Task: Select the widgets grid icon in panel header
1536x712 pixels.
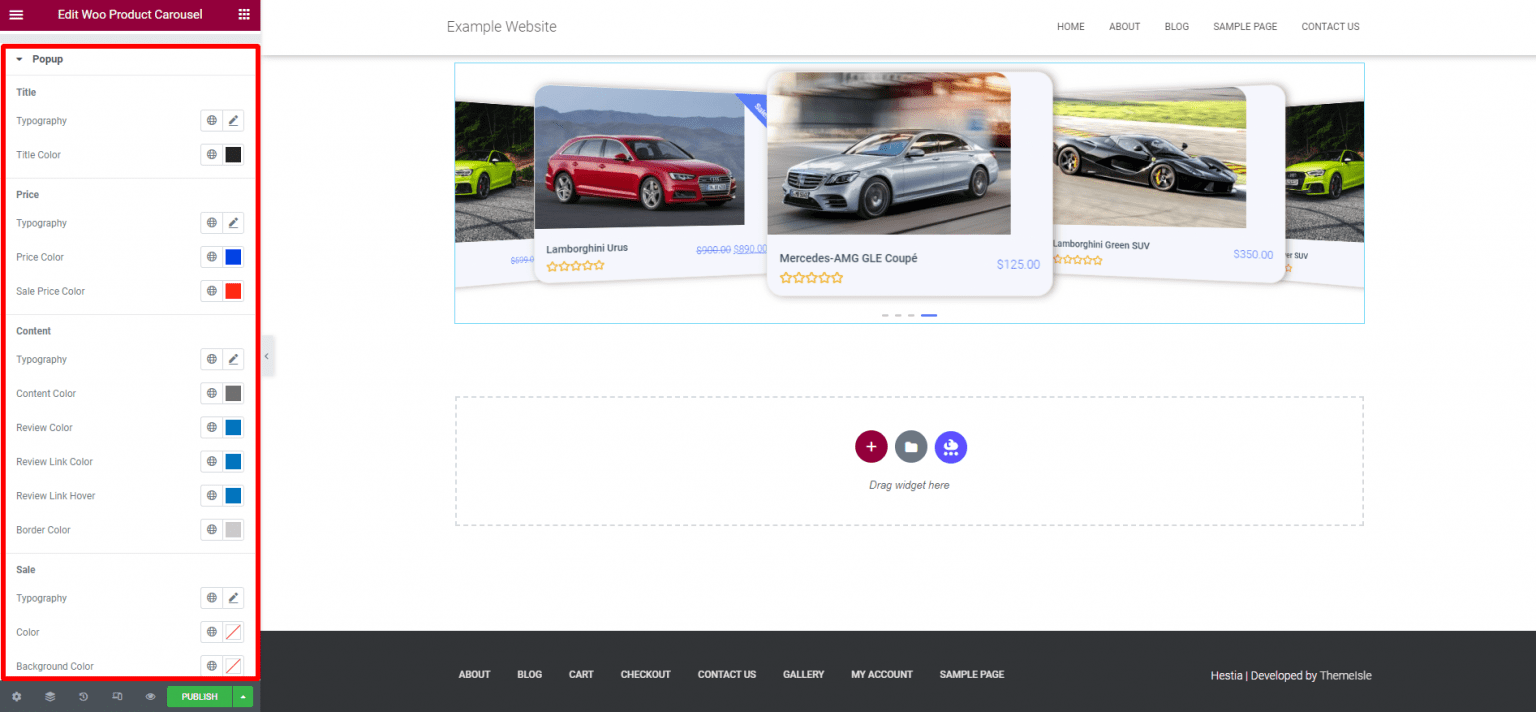Action: point(243,15)
